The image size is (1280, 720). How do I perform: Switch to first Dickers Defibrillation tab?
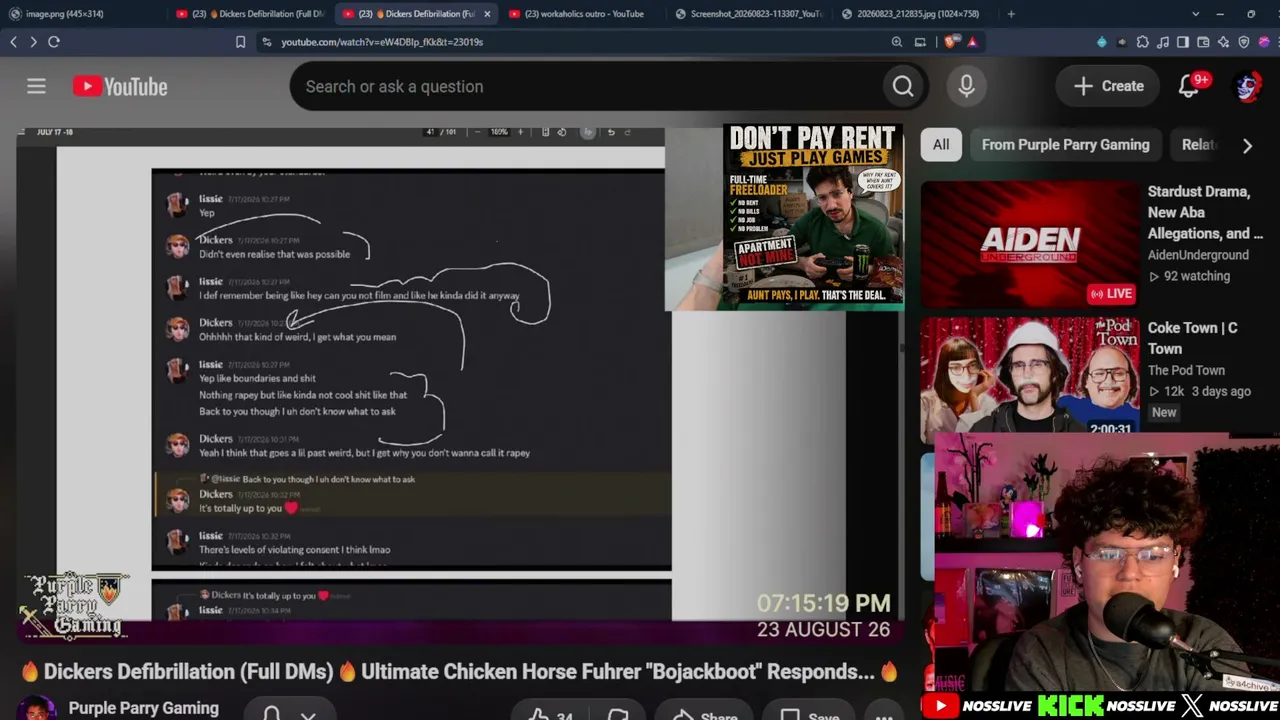[250, 14]
